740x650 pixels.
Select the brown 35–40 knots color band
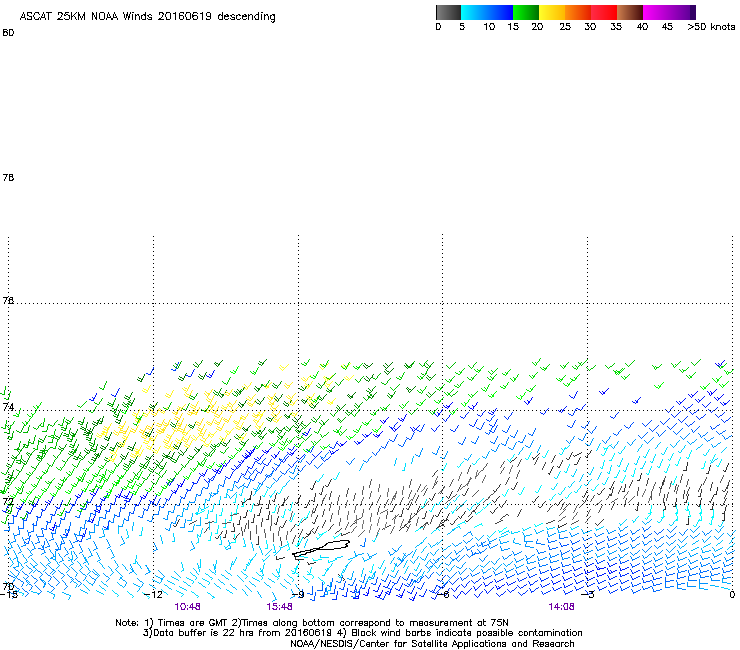pyautogui.click(x=630, y=12)
